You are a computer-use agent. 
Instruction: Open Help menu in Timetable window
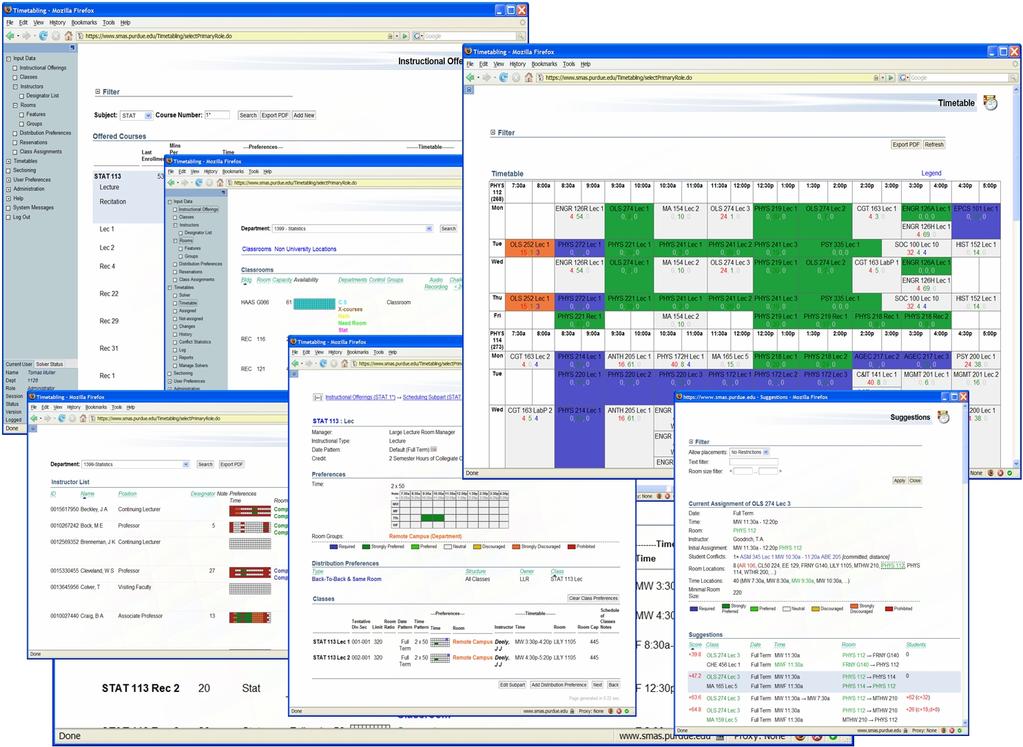585,64
